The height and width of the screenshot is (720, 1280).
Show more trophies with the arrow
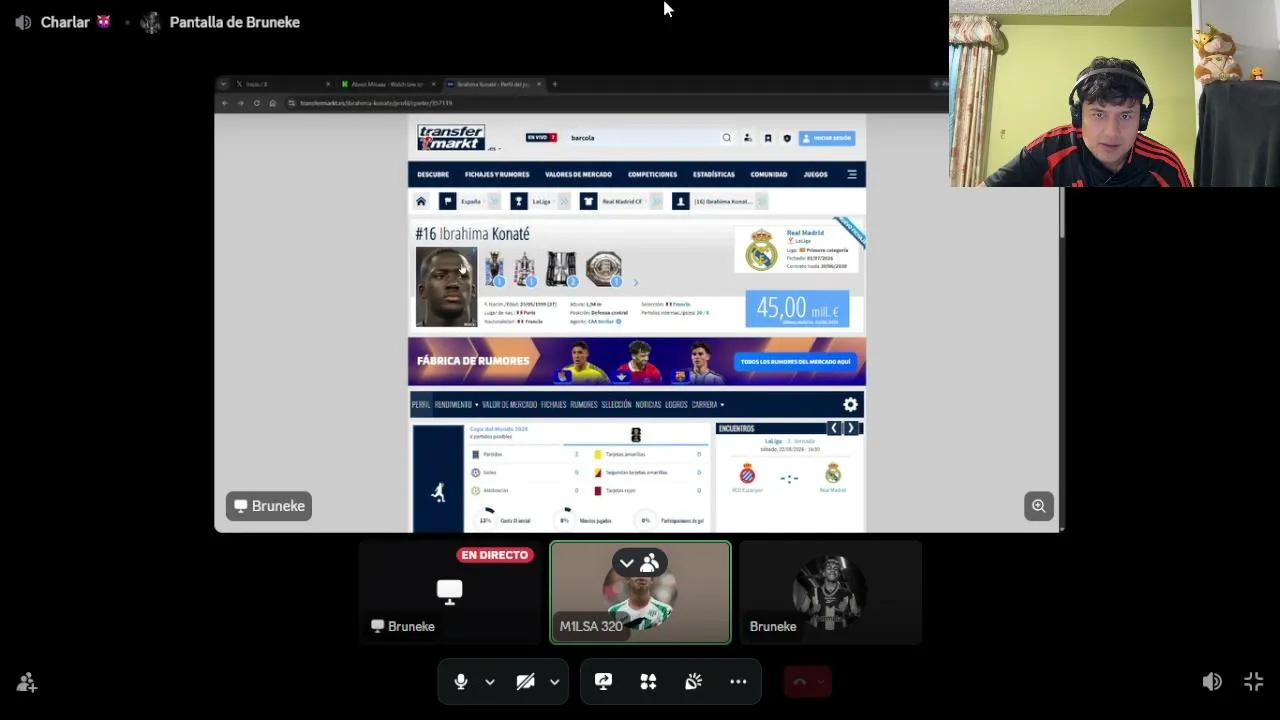pos(635,282)
